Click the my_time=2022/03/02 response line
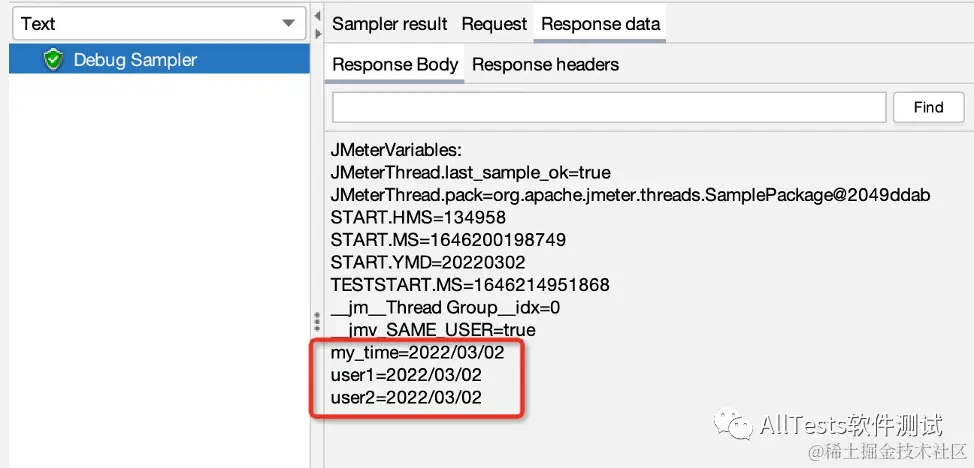Image resolution: width=974 pixels, height=468 pixels. tap(417, 352)
